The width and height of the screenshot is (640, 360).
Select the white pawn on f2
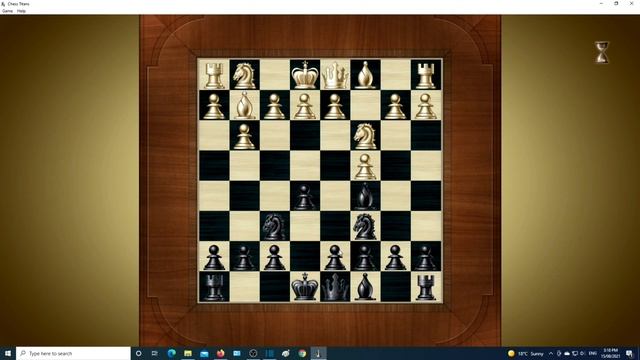pyautogui.click(x=274, y=105)
